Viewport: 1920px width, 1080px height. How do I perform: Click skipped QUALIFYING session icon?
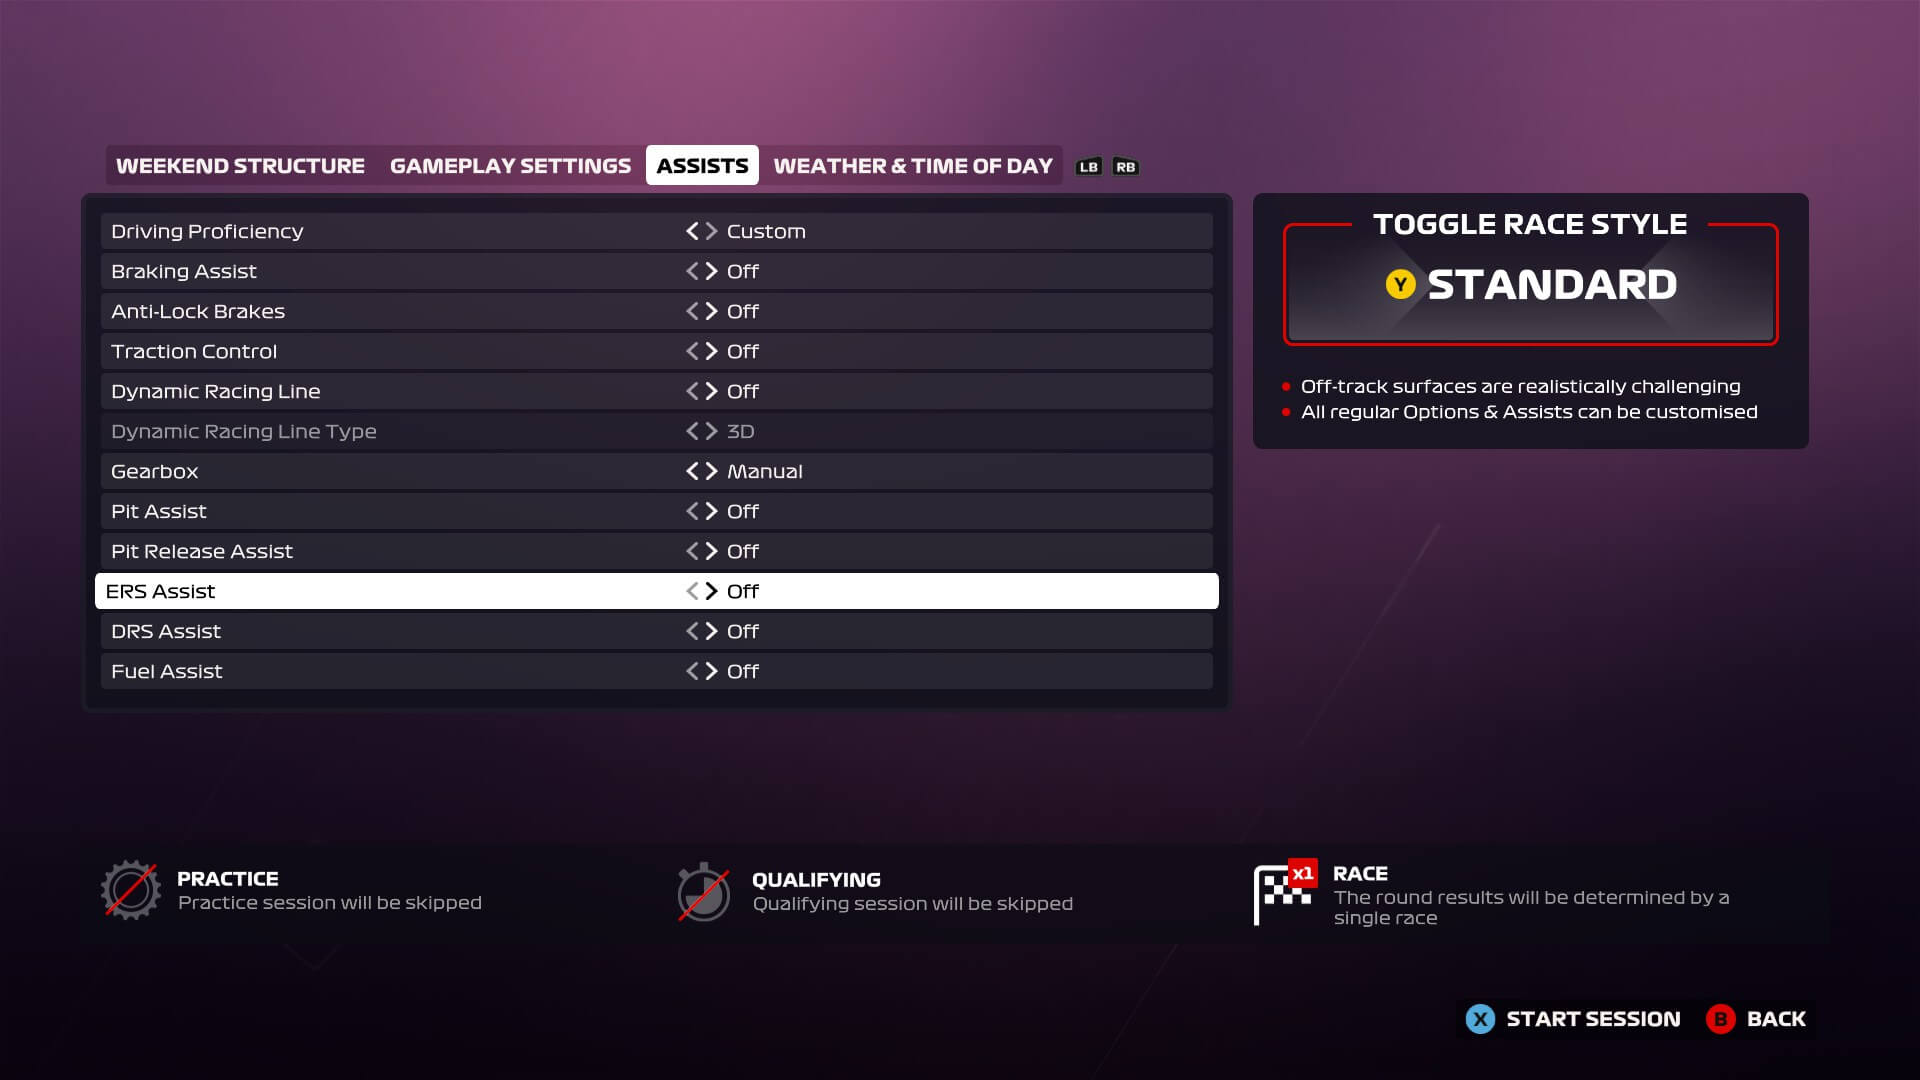point(702,894)
